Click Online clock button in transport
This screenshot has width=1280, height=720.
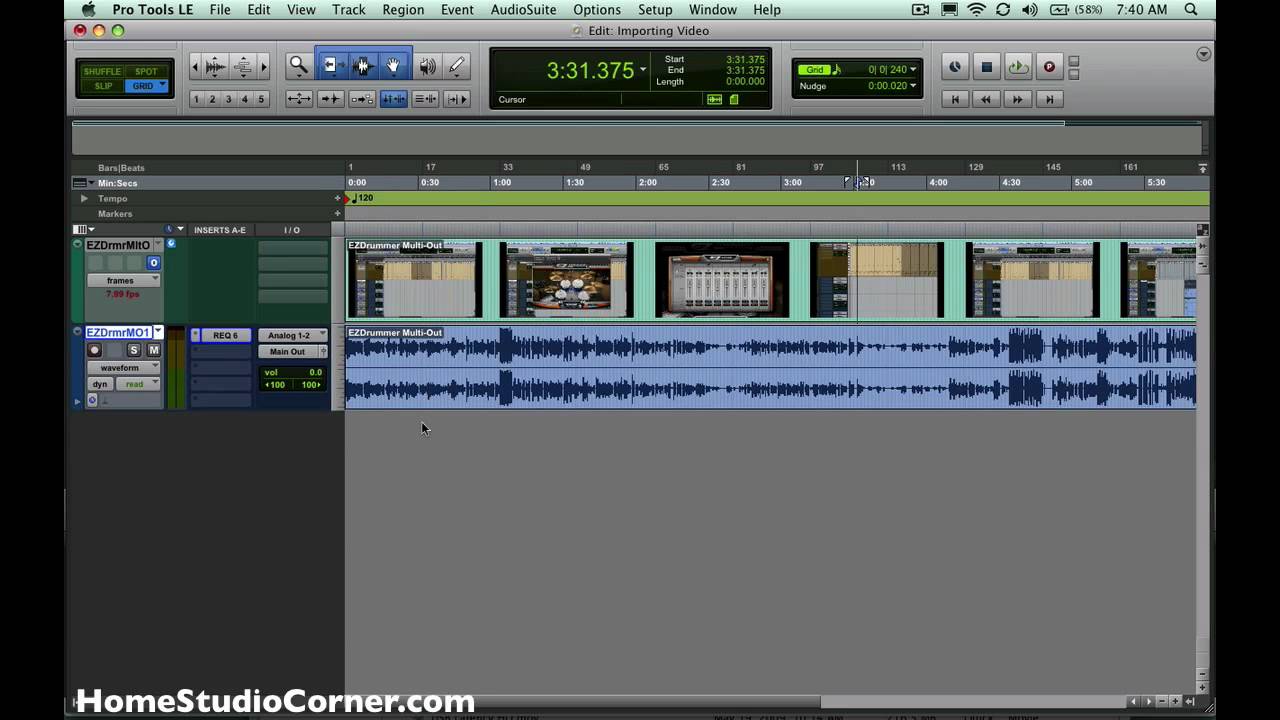(955, 67)
